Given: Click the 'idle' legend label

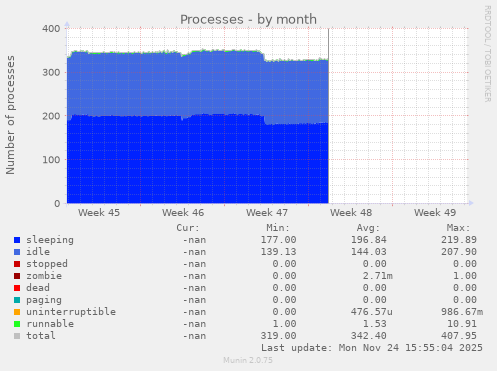Looking at the screenshot, I should point(38,252).
